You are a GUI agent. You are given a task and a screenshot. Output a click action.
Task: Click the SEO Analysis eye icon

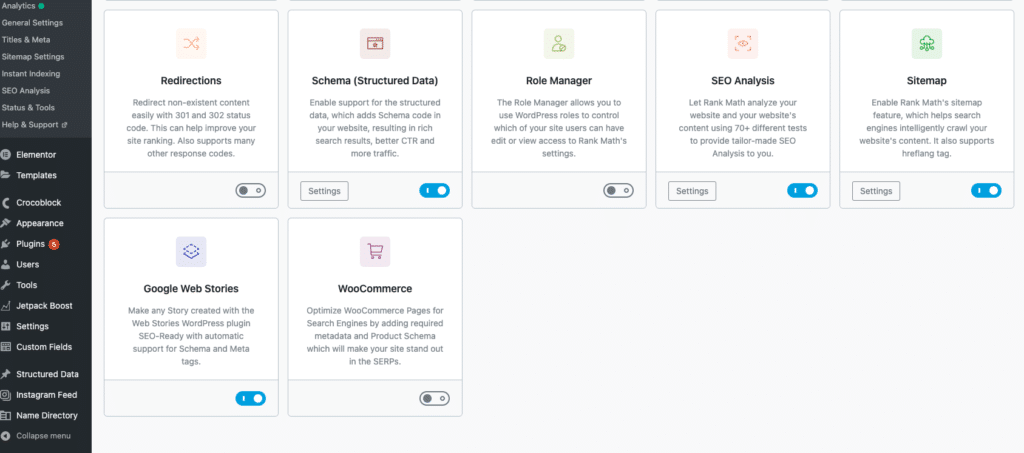point(743,44)
